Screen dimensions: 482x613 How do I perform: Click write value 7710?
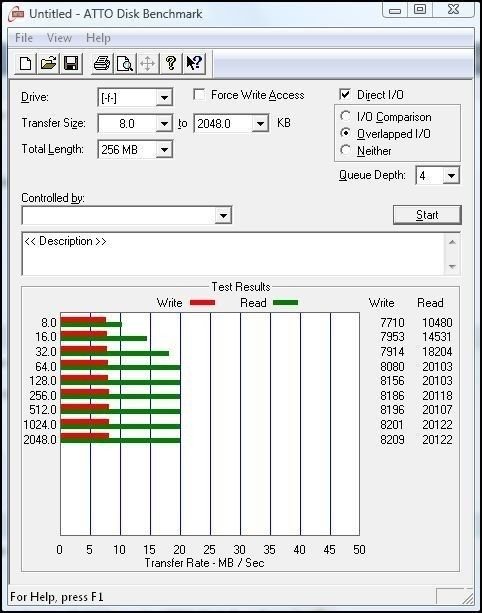pyautogui.click(x=392, y=323)
